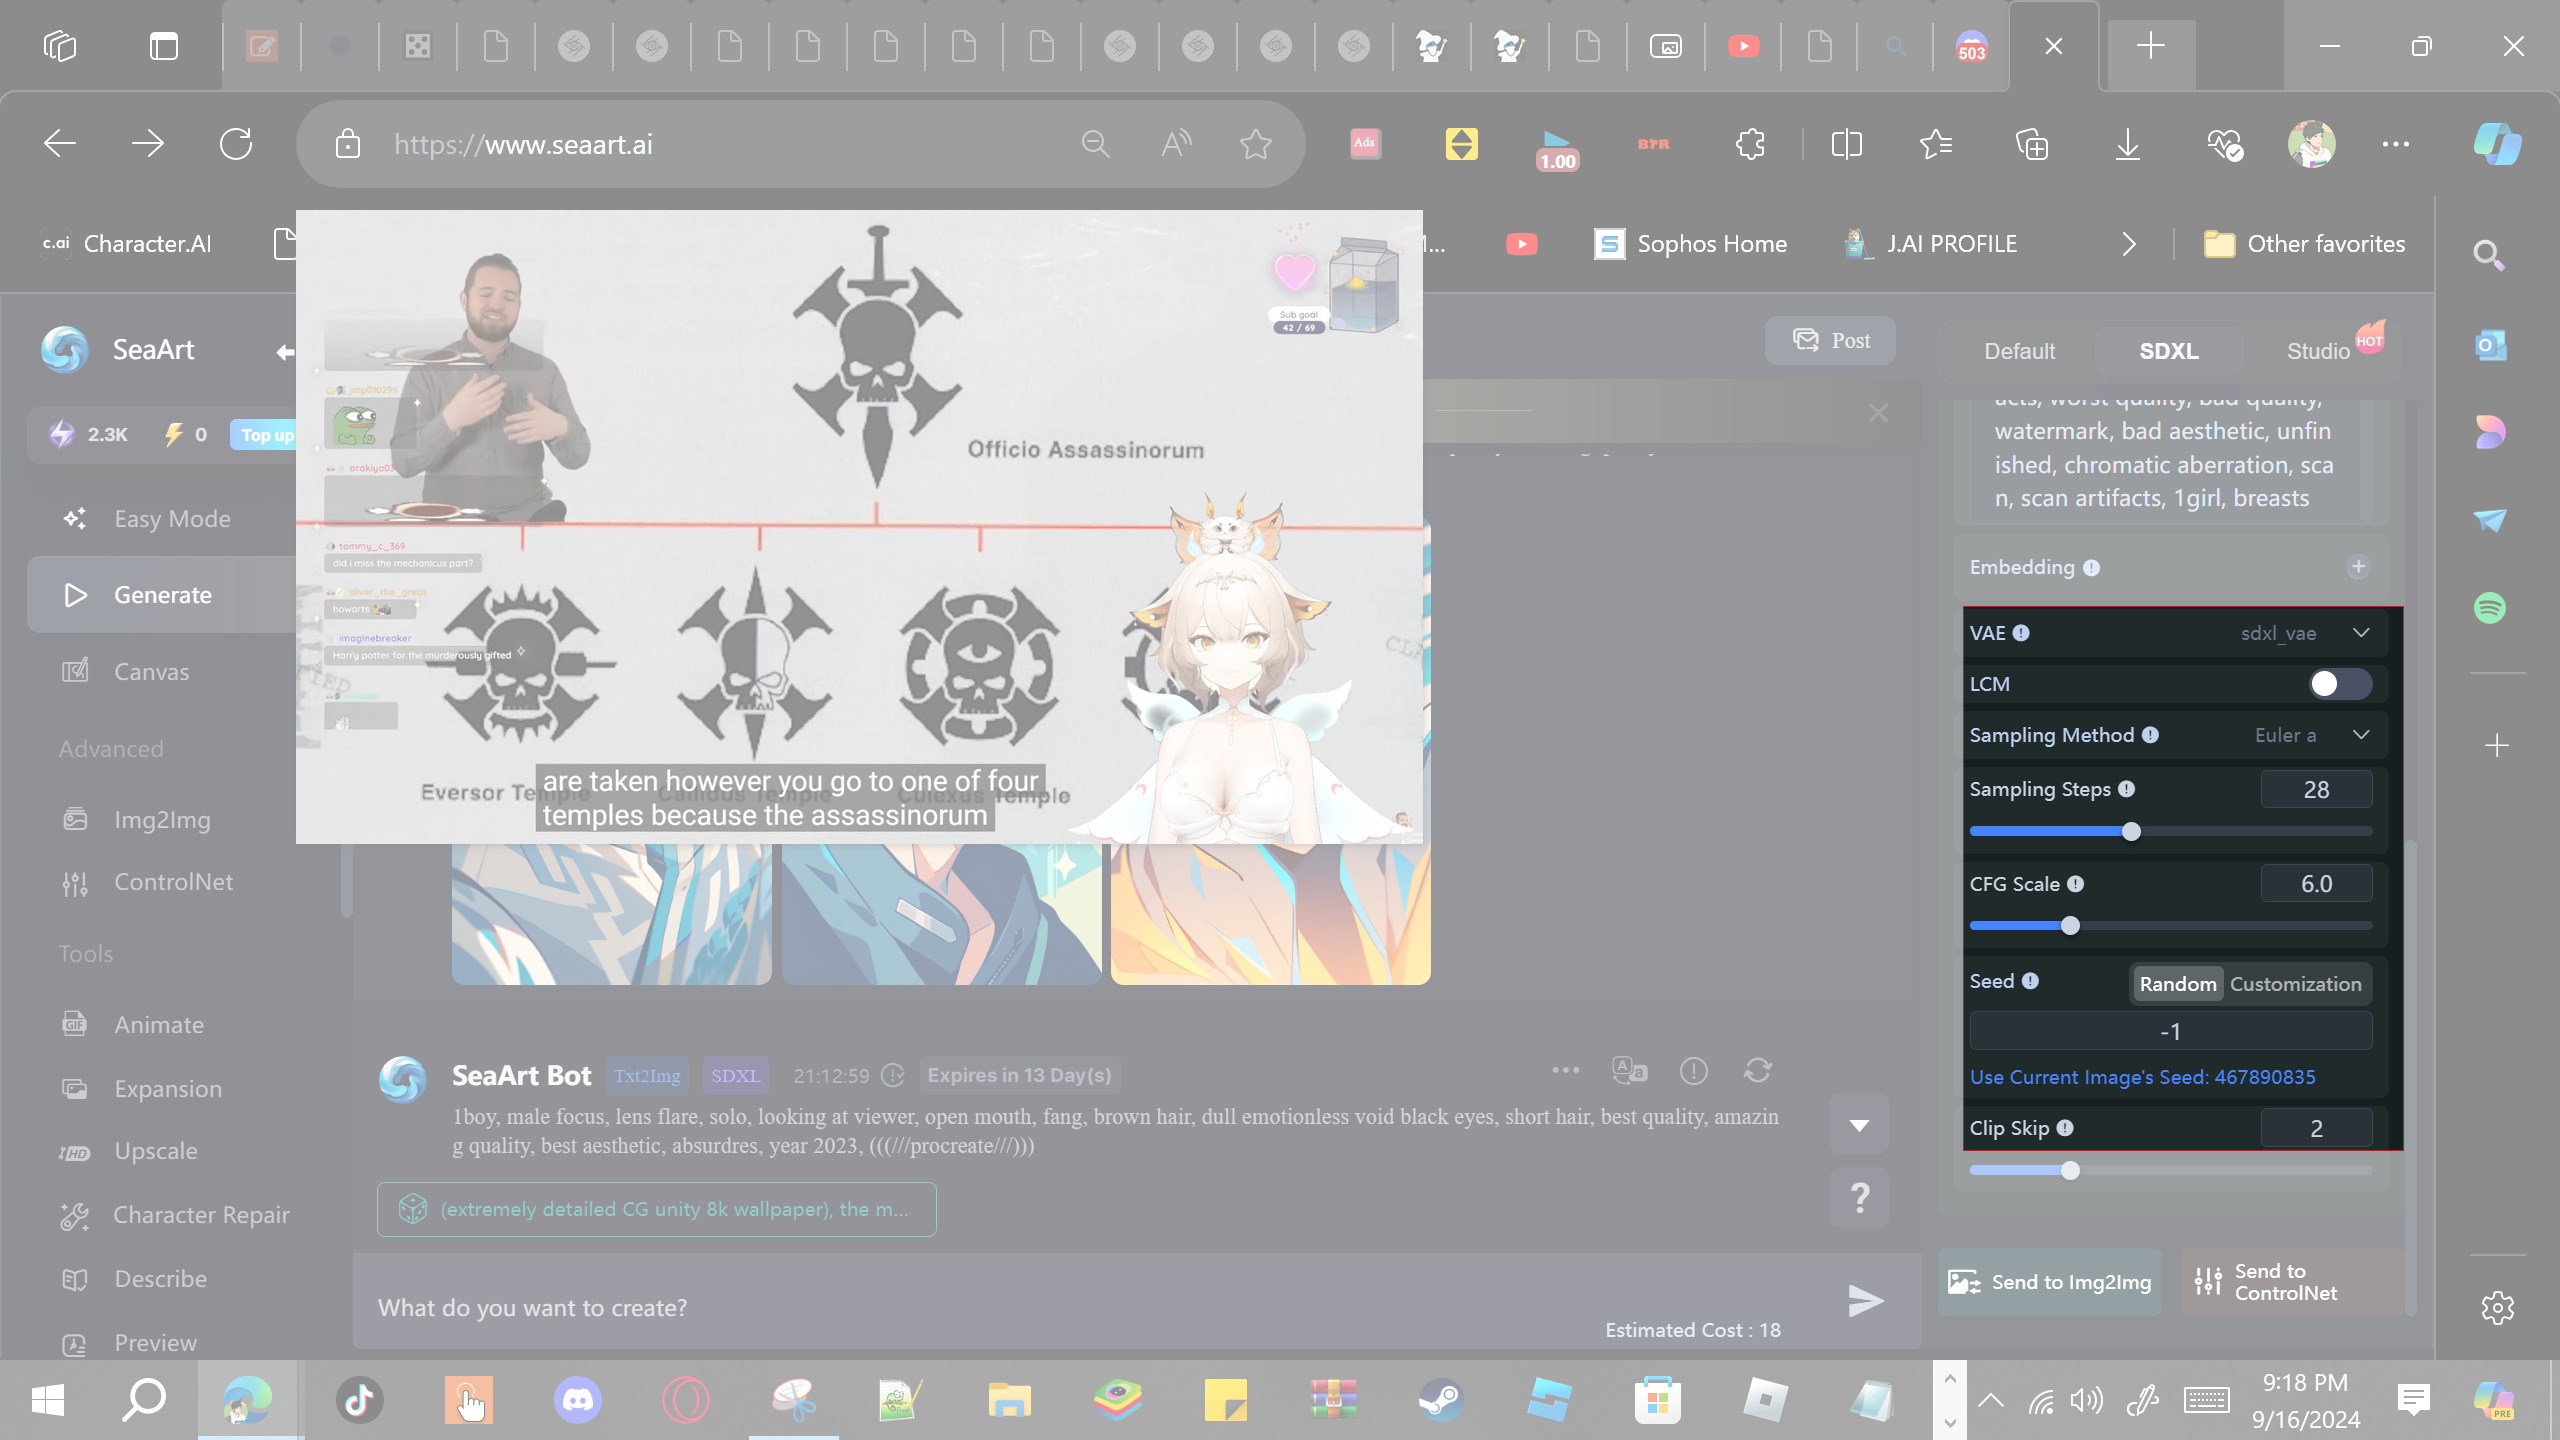Select Random seed option
The width and height of the screenshot is (2560, 1440).
pos(2177,984)
